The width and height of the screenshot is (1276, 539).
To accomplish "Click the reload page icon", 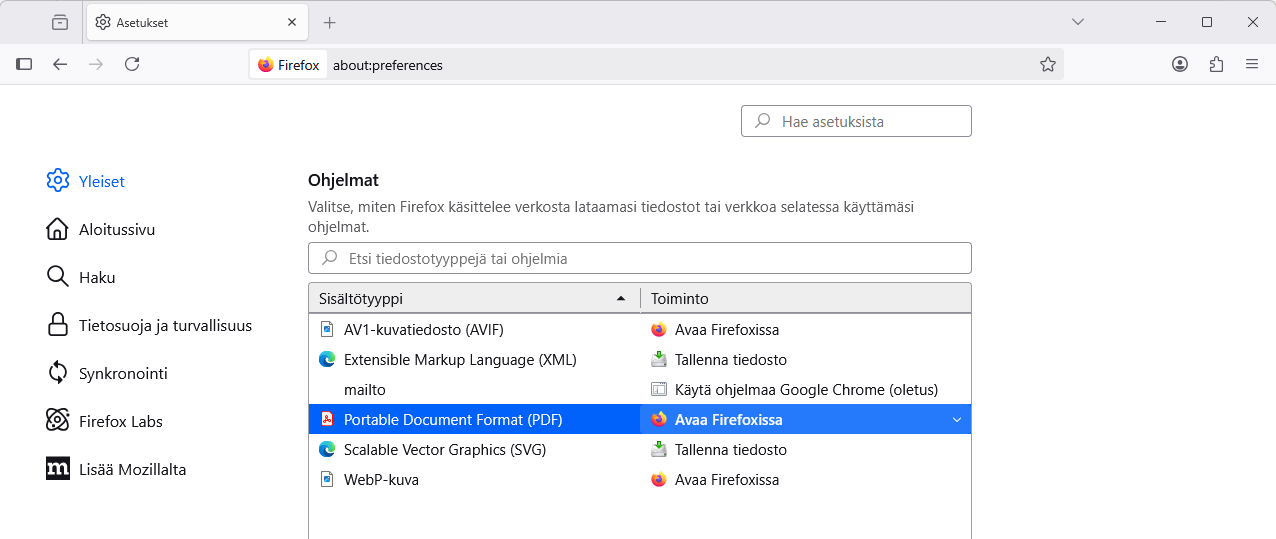I will point(132,64).
